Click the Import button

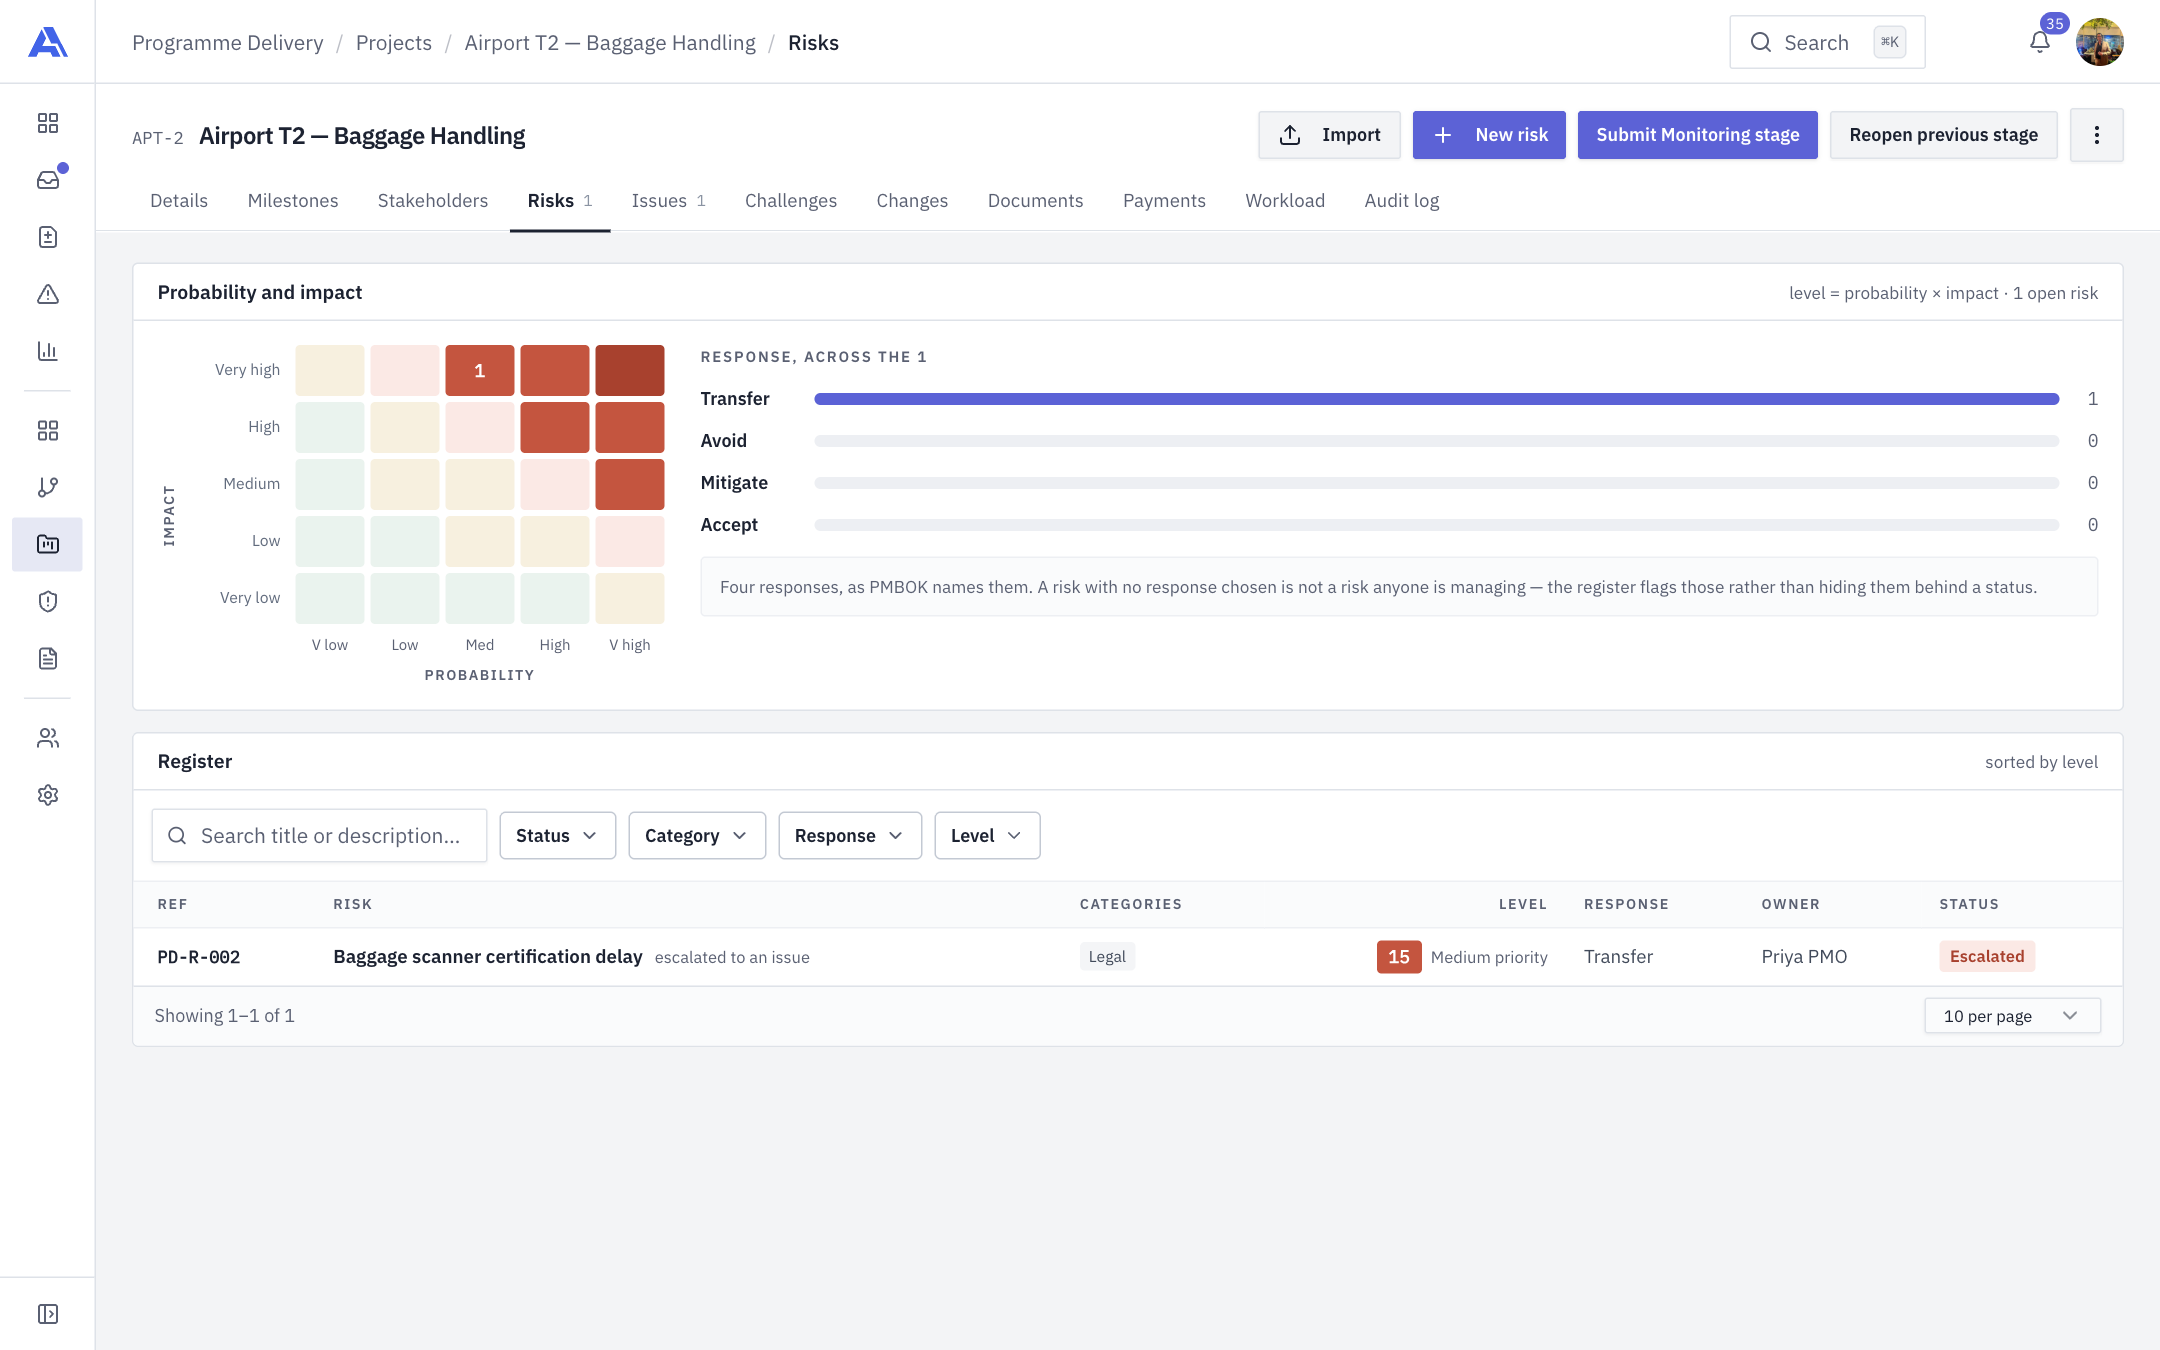[1329, 135]
